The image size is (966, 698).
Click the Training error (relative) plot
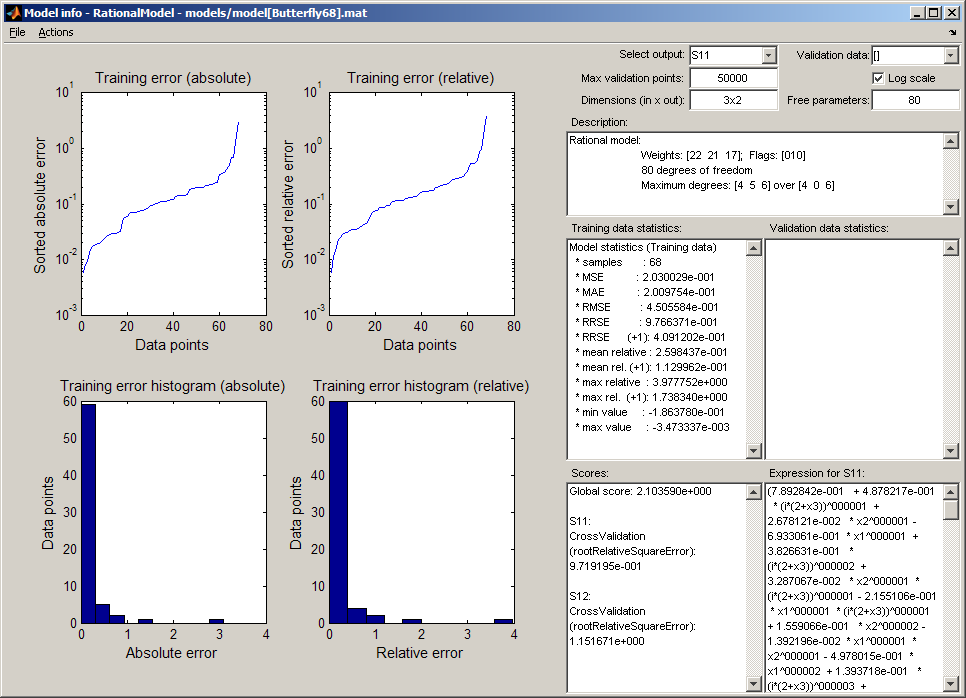pos(421,203)
